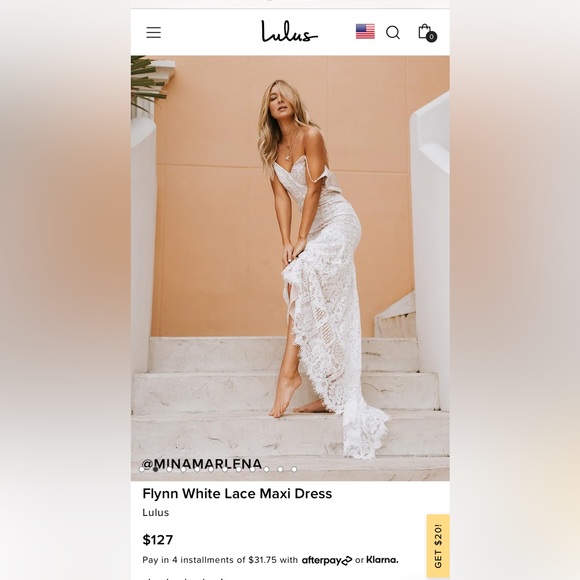Click the lace dress product photo

290,268
